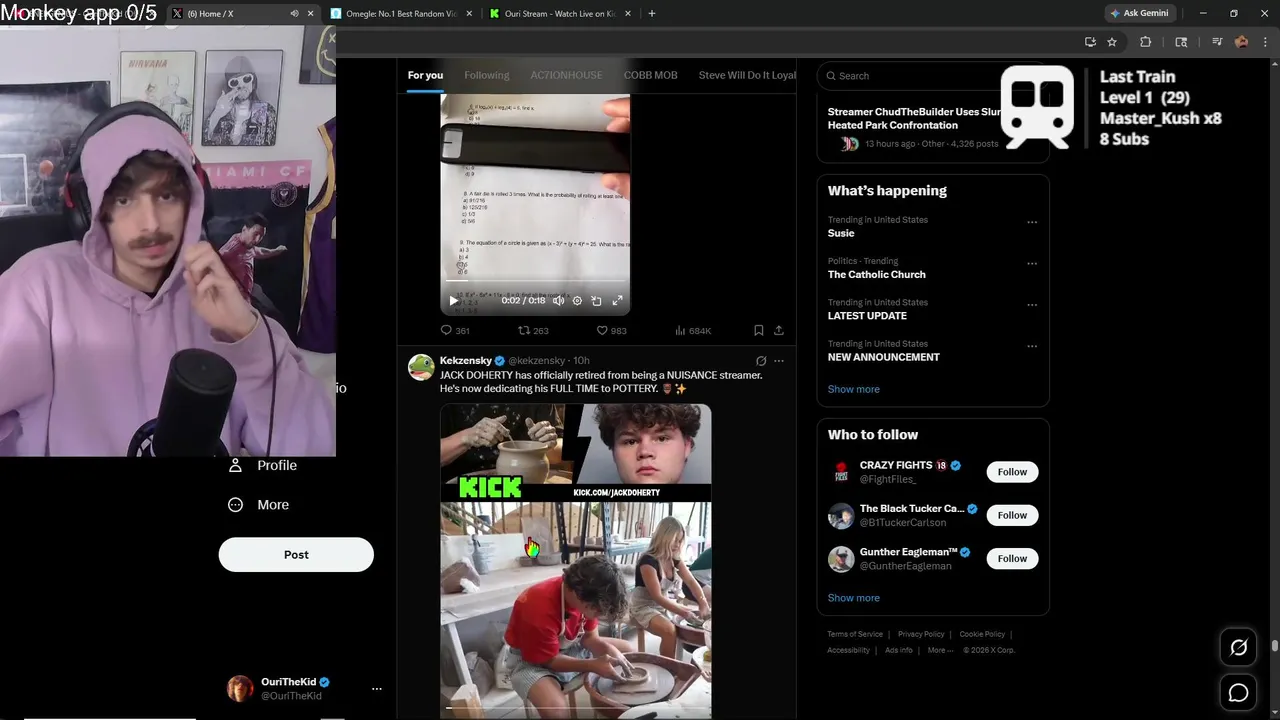The width and height of the screenshot is (1280, 720).
Task: Bookmark this page with star icon
Action: pos(1112,42)
